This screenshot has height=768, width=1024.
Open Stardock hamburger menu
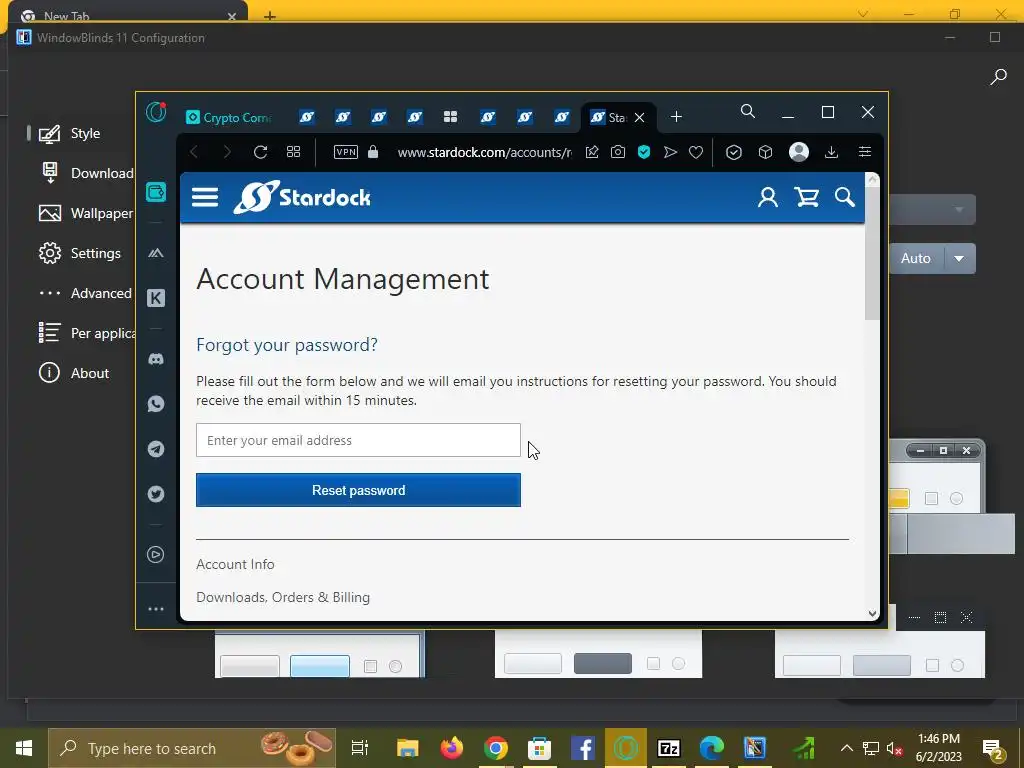point(205,197)
